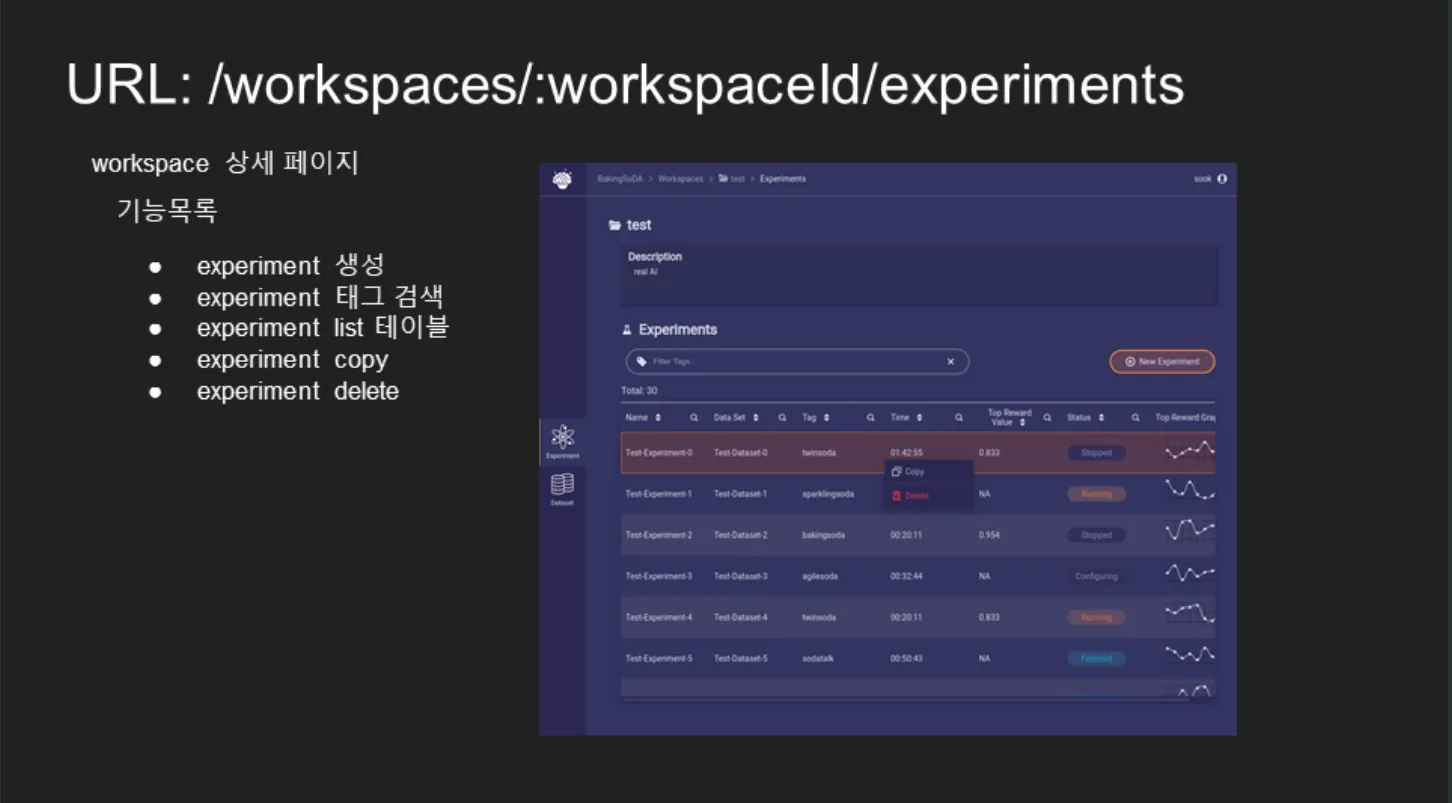Click the search icon in Status column
The image size is (1452, 803).
[x=1135, y=418]
